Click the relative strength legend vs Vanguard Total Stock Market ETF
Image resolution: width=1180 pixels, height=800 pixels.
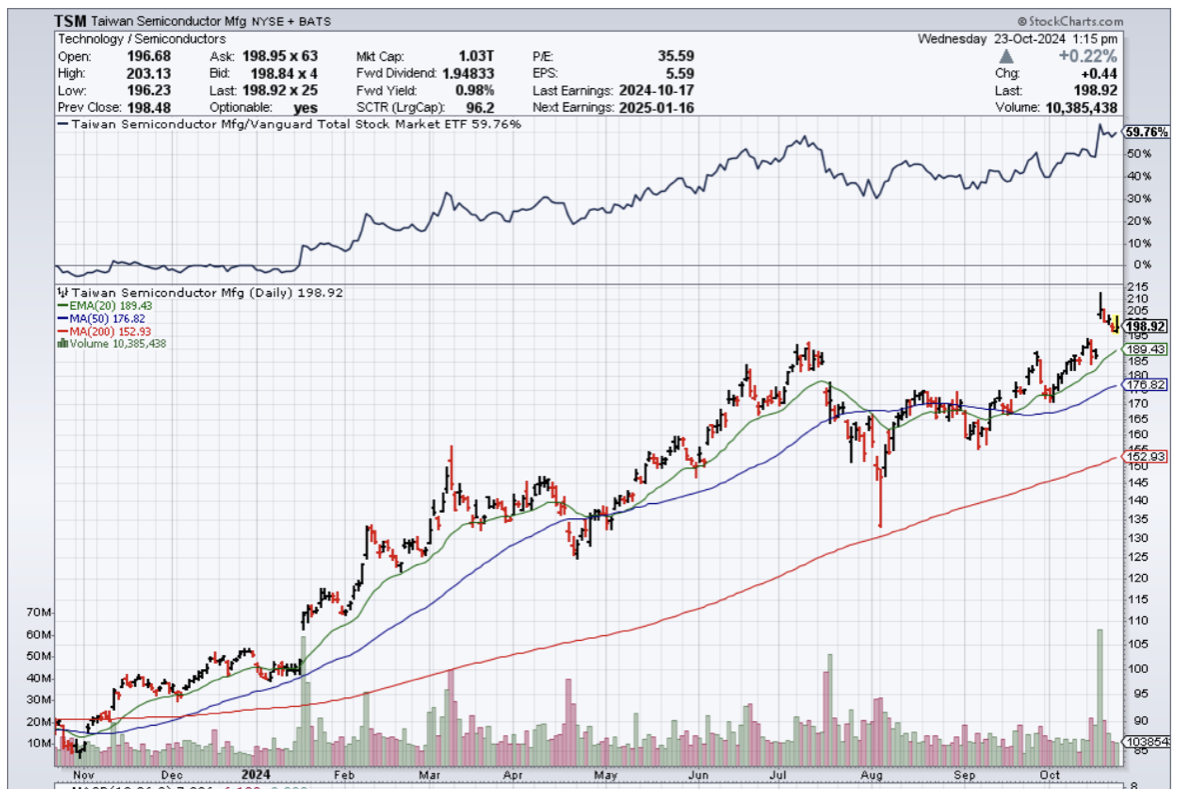(290, 124)
